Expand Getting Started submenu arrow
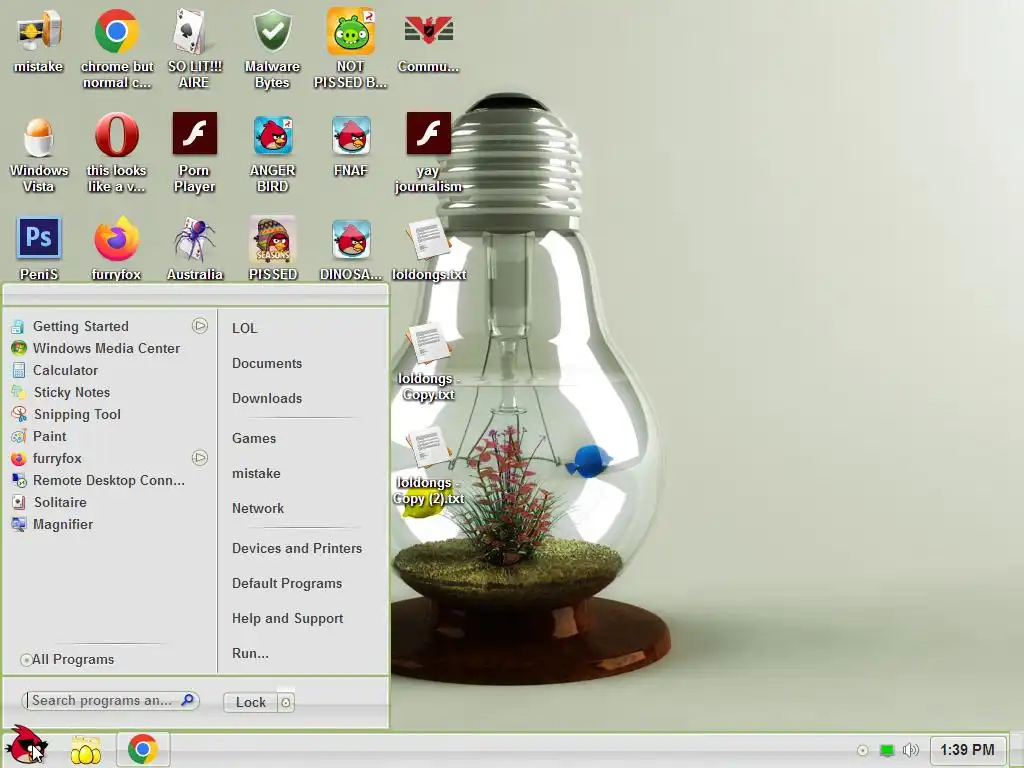This screenshot has height=768, width=1024. [200, 325]
